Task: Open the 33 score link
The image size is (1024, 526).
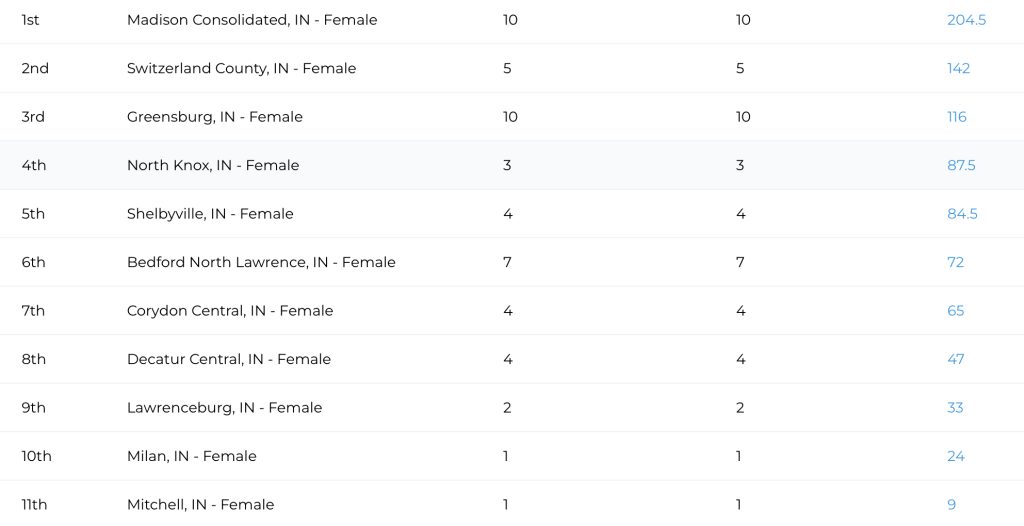Action: (x=955, y=408)
